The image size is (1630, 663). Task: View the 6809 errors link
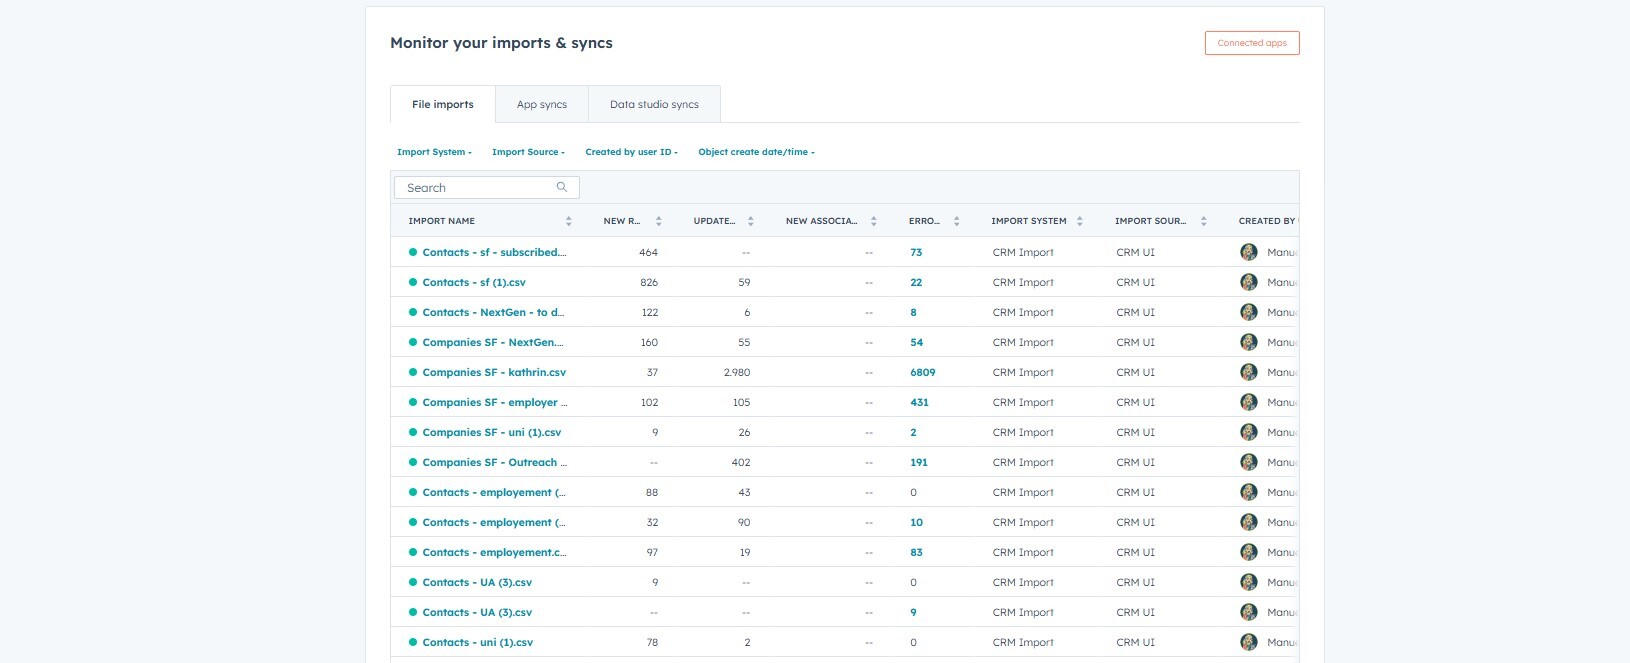[922, 372]
